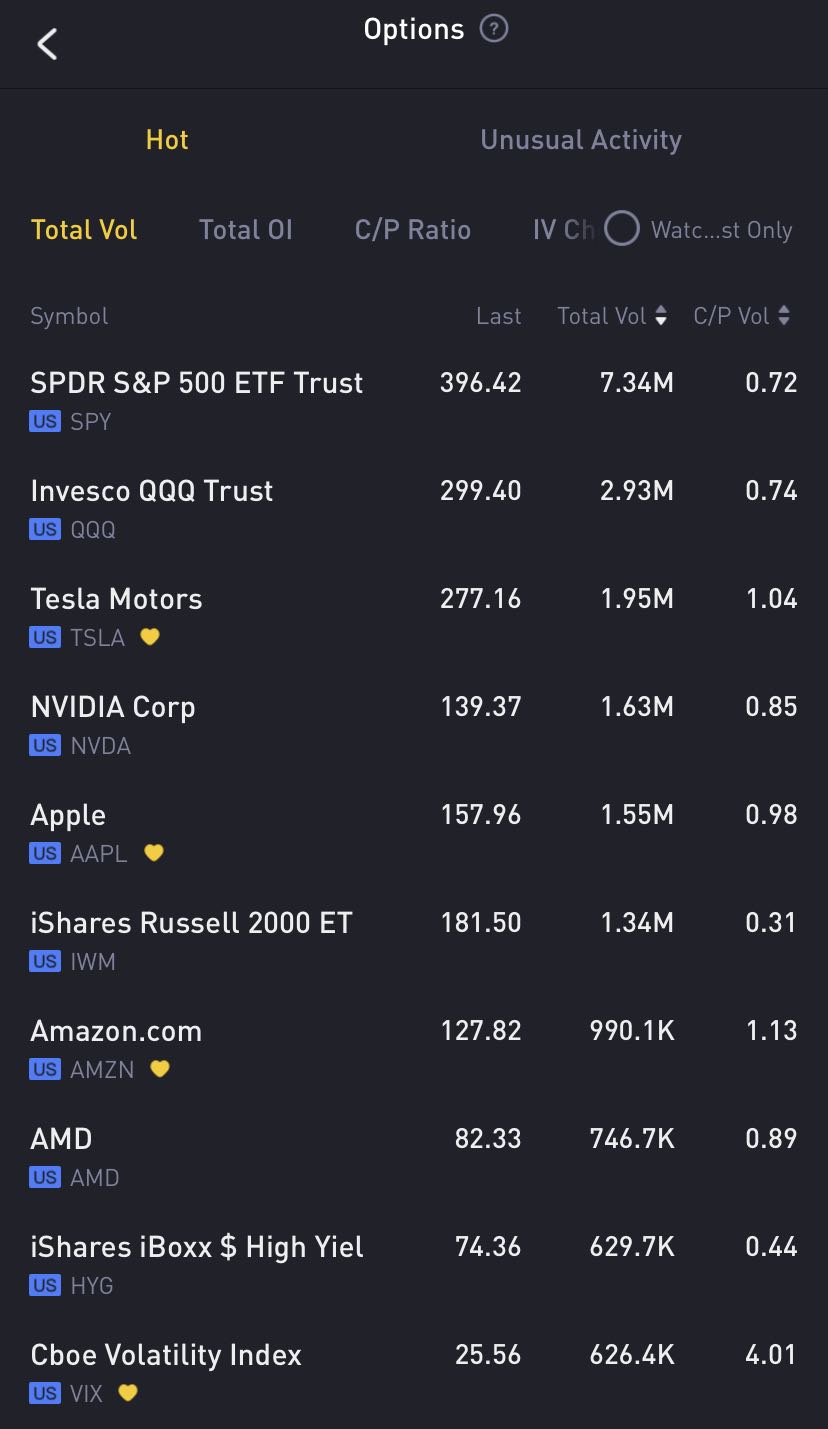Select the Hot tab
The height and width of the screenshot is (1429, 828).
click(167, 140)
